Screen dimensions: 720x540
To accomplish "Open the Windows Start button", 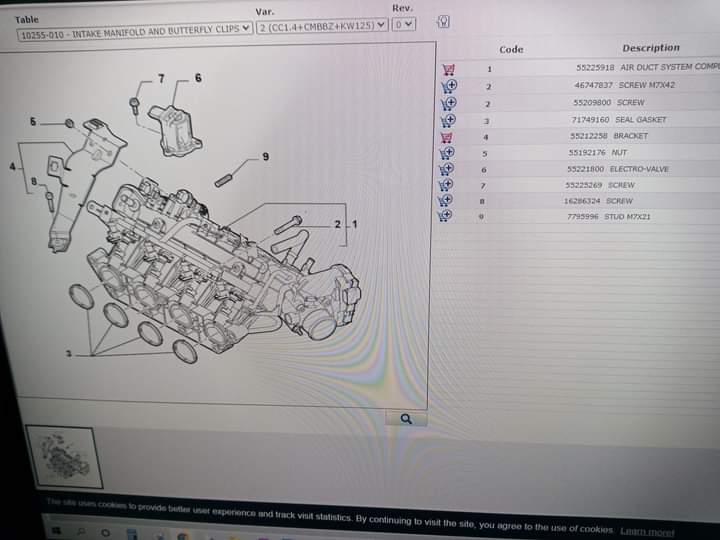I will [x=58, y=532].
